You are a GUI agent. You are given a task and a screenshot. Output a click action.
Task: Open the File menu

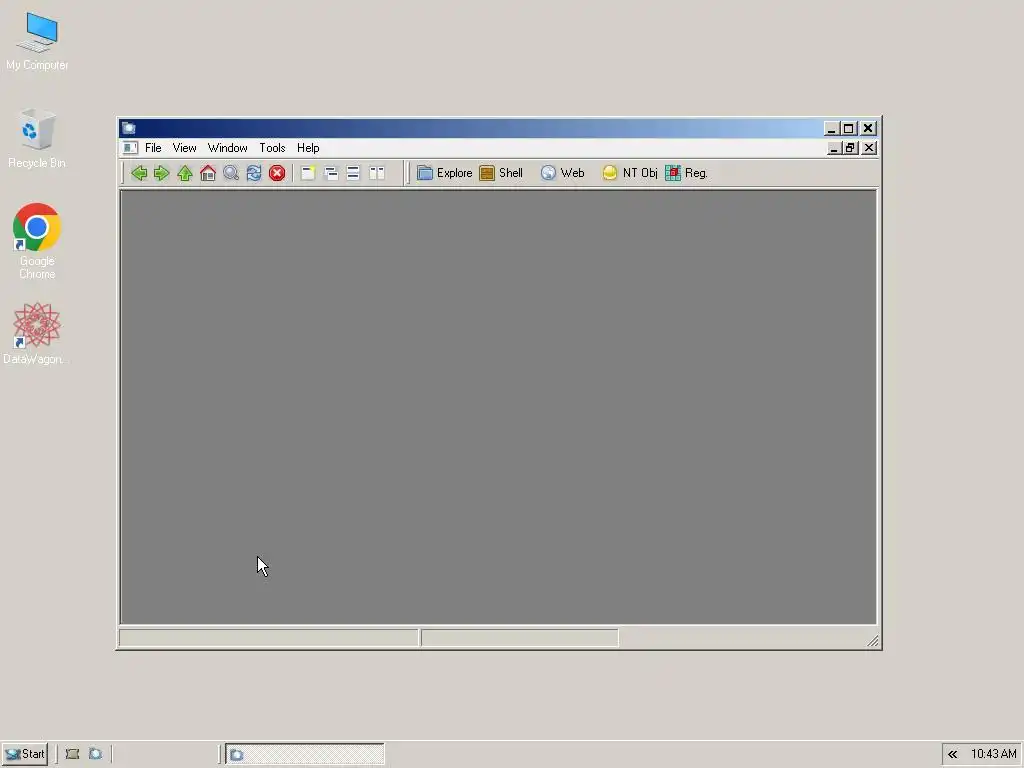[x=153, y=148]
